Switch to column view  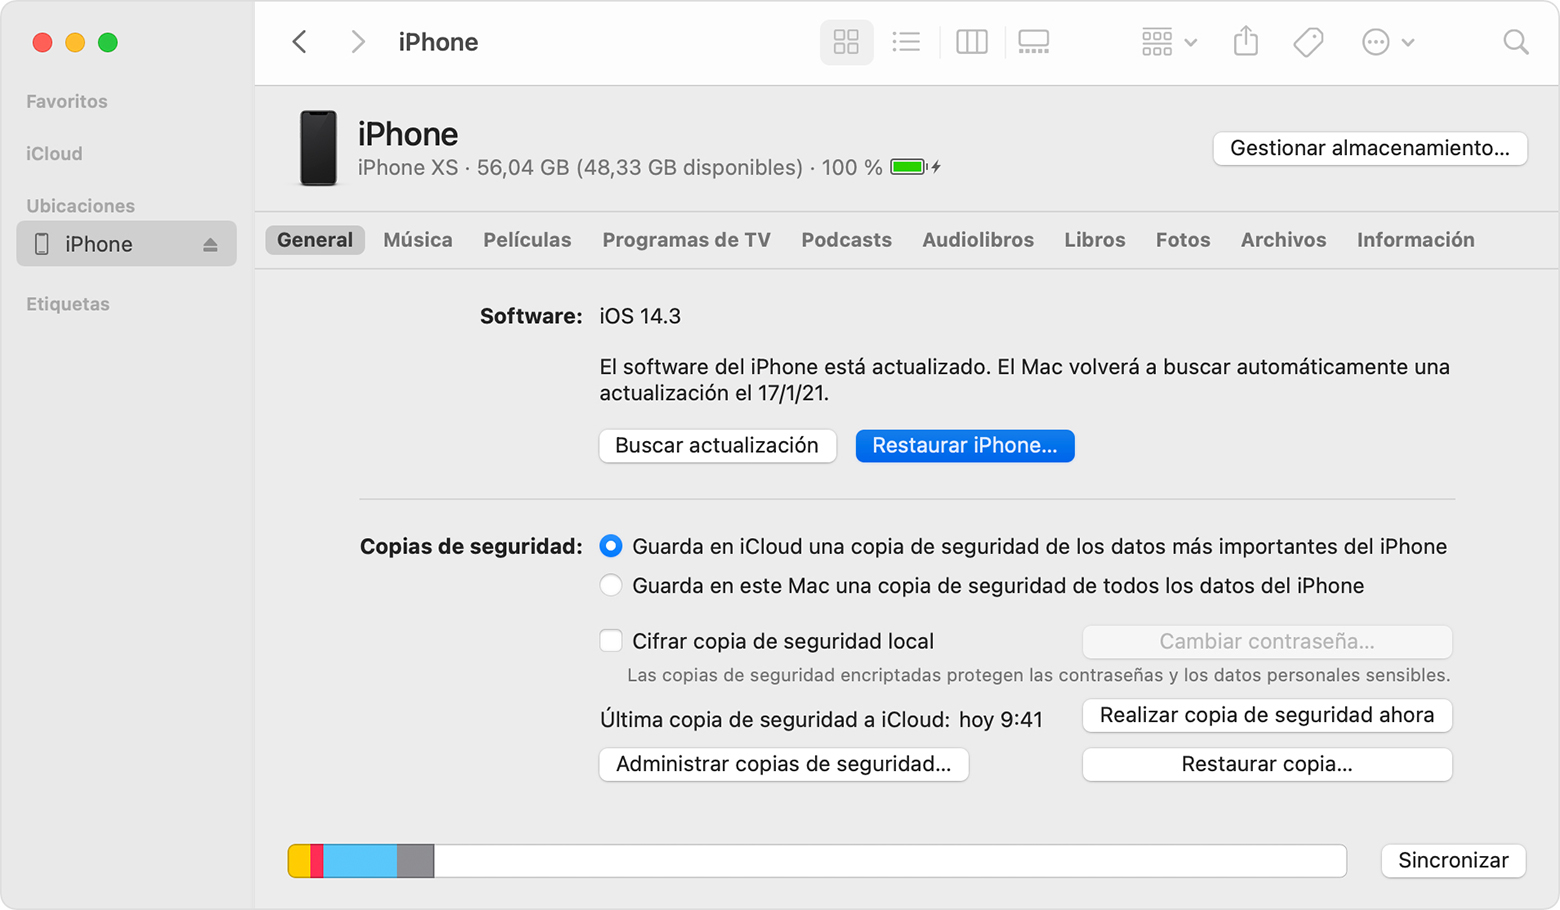(x=971, y=42)
